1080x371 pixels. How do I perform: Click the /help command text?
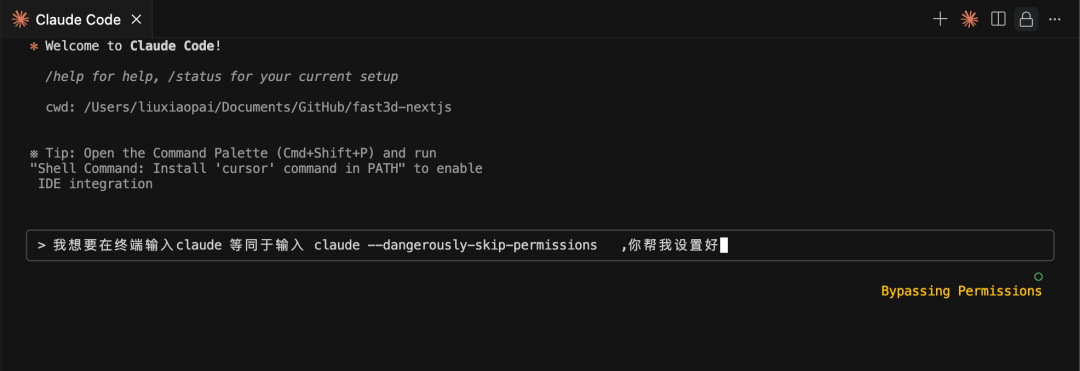63,76
